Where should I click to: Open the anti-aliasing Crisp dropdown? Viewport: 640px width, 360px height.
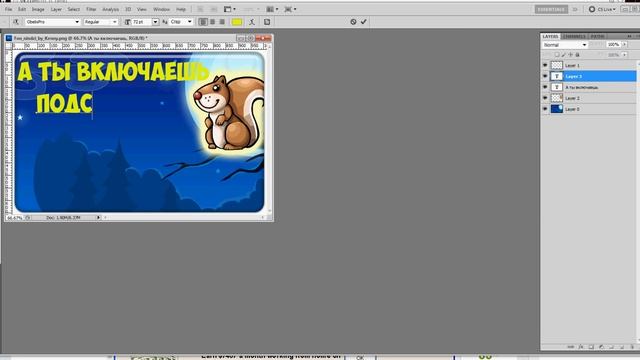(x=181, y=22)
